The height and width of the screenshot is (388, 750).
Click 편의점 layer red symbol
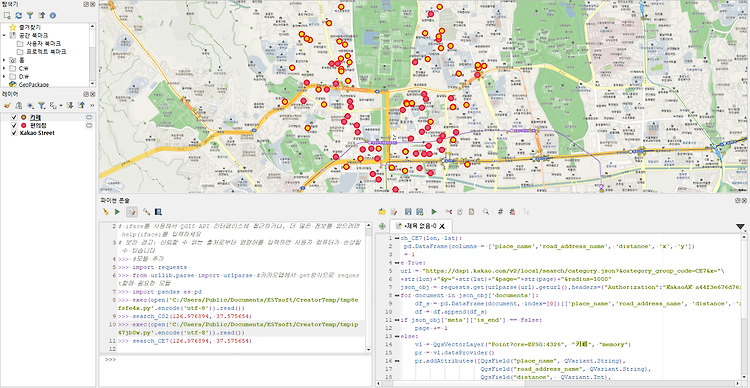pyautogui.click(x=23, y=125)
